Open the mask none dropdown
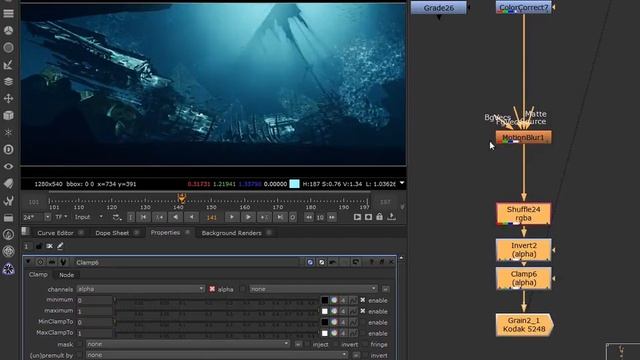The width and height of the screenshot is (640, 360). pyautogui.click(x=188, y=344)
